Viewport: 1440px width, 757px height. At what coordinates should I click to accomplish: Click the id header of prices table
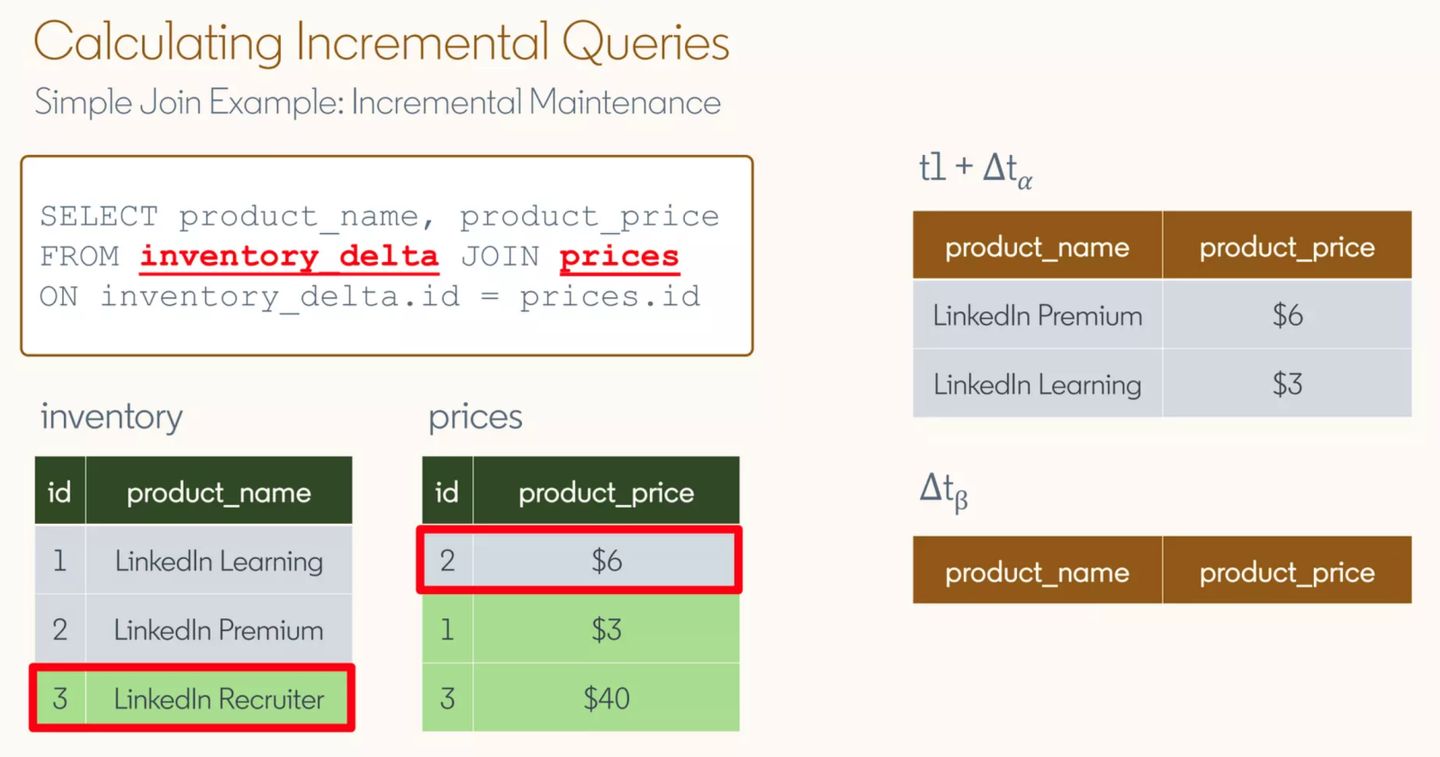tap(447, 491)
